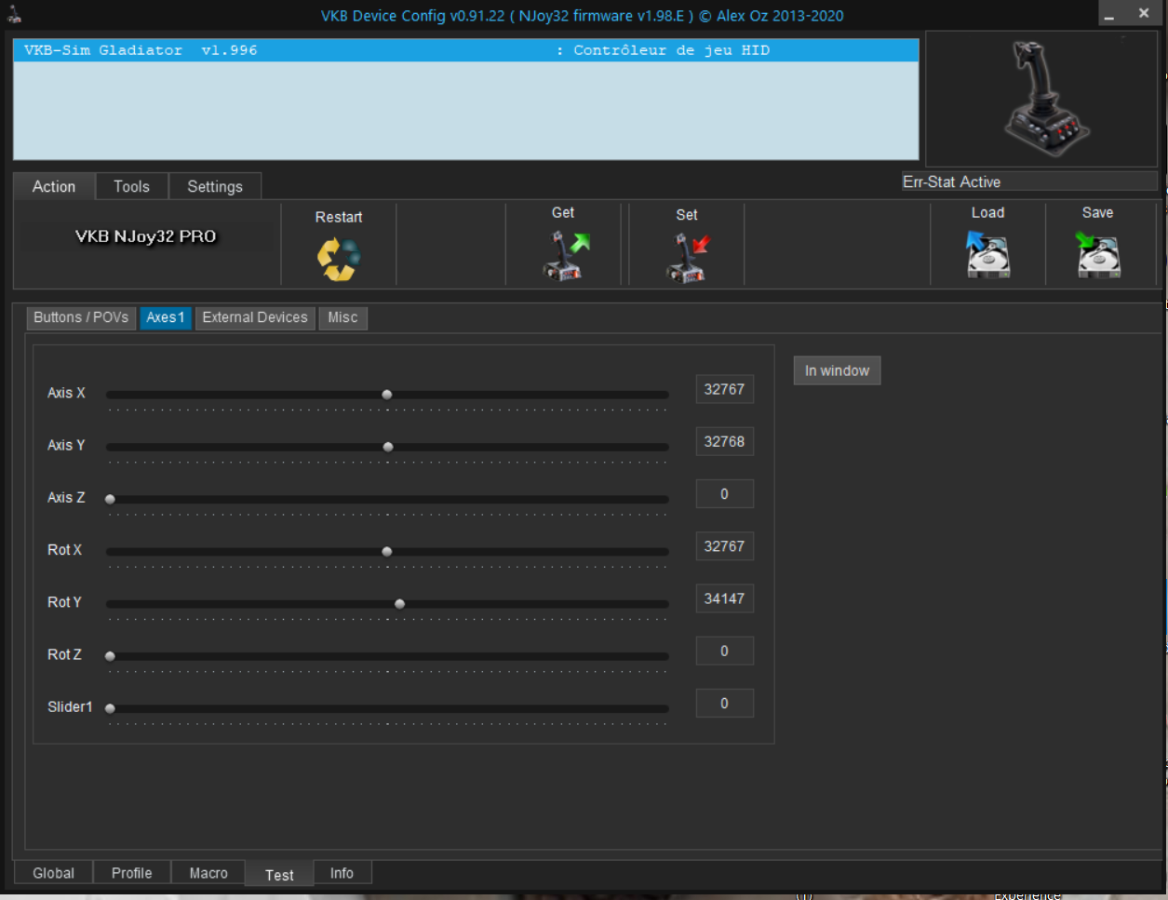
Task: Click the Save disk icon
Action: point(1097,254)
